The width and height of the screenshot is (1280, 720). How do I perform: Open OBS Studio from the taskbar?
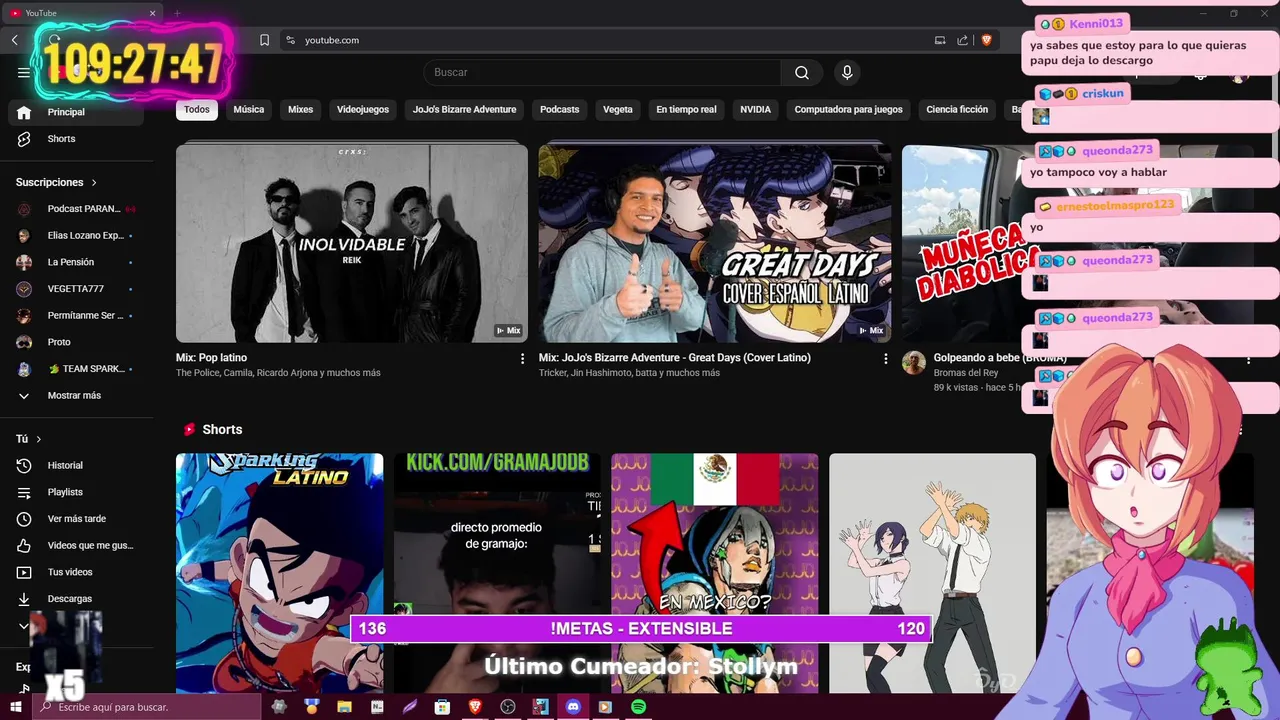pos(508,707)
